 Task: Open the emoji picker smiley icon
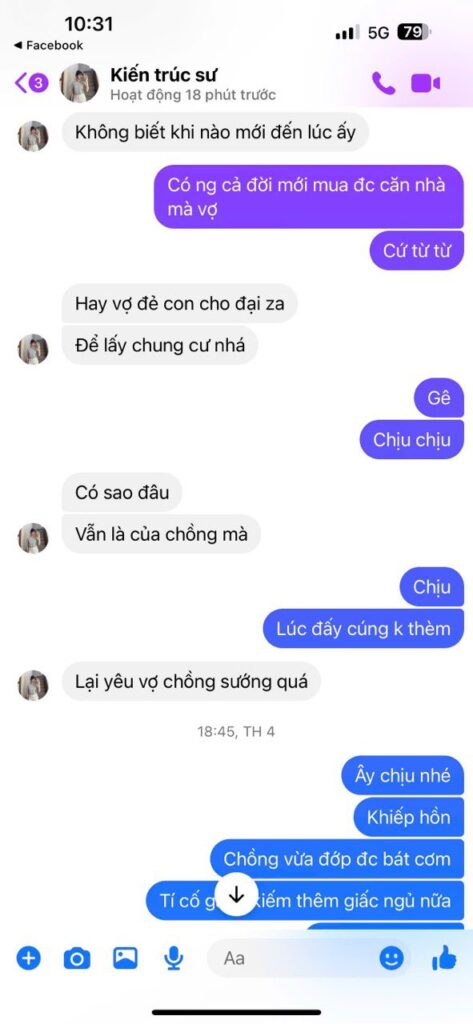391,958
